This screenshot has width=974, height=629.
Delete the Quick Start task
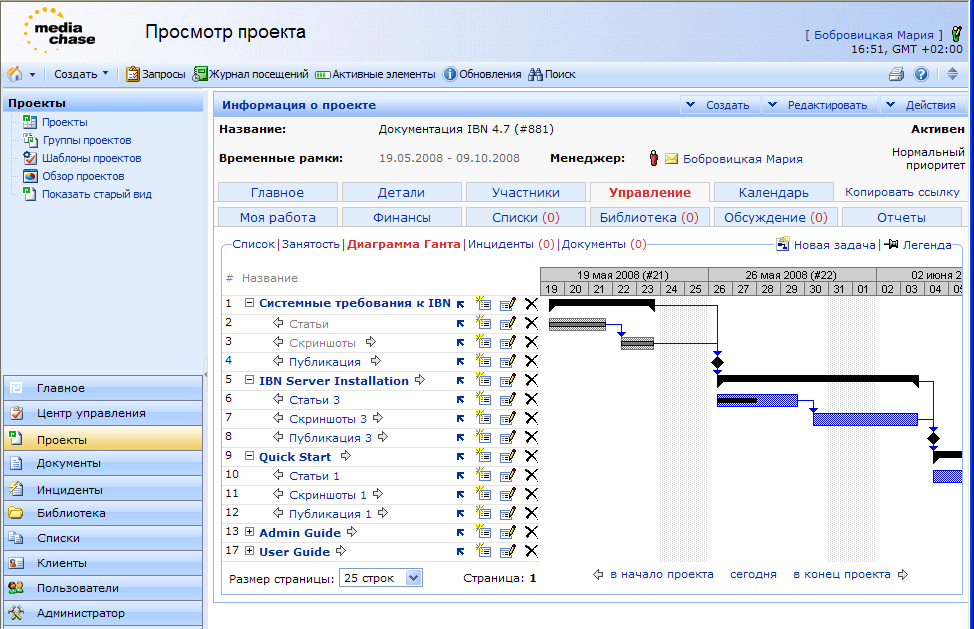(531, 456)
